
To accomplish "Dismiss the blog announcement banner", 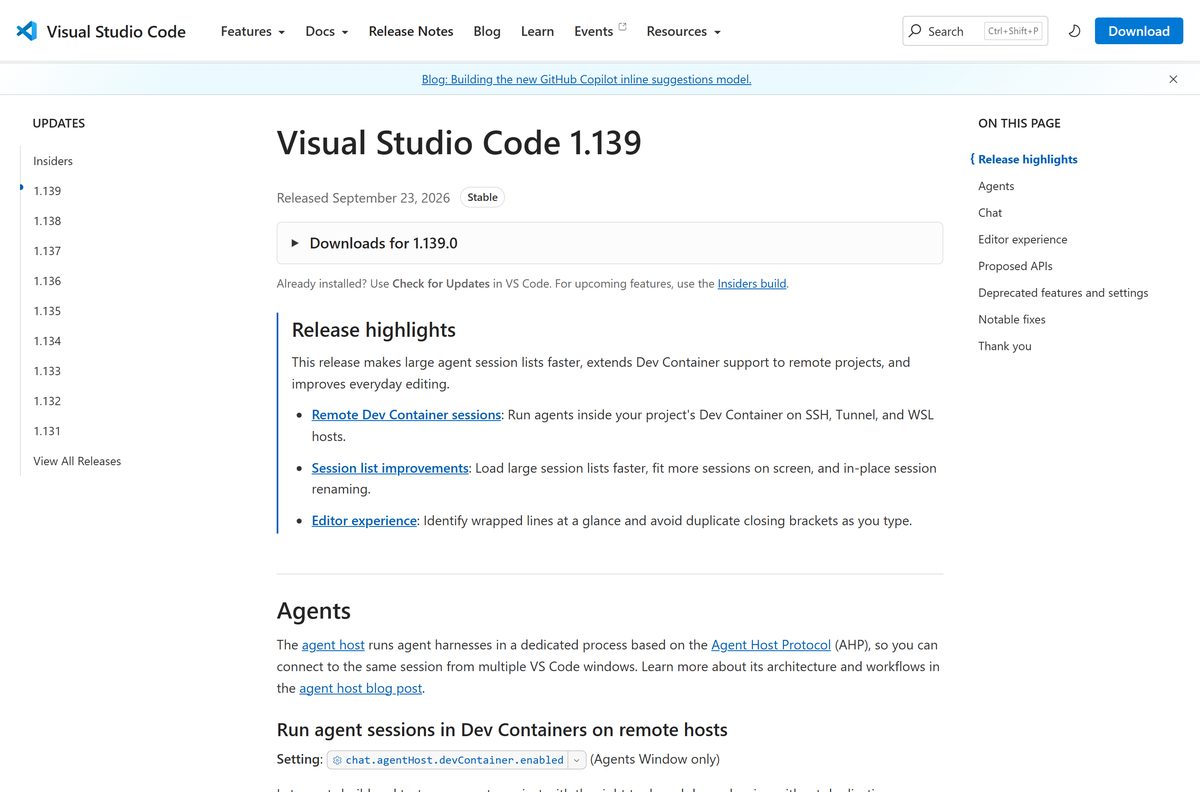I will [1173, 79].
